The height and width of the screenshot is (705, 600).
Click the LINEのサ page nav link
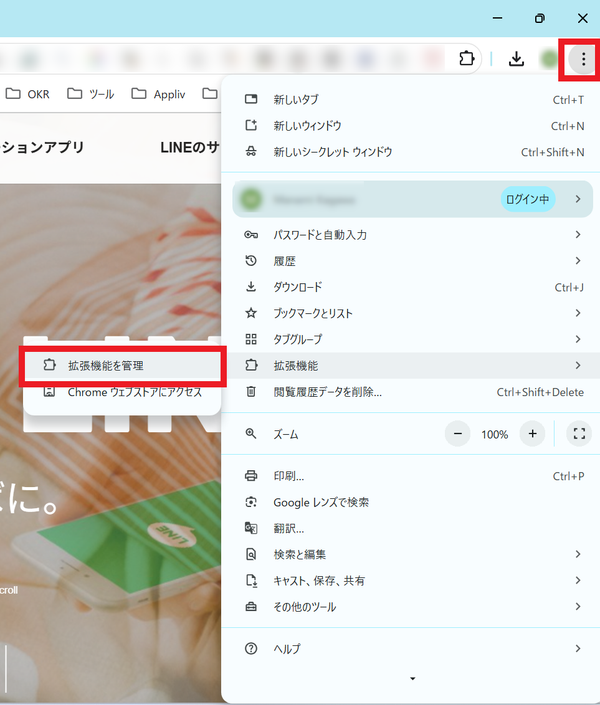click(190, 147)
